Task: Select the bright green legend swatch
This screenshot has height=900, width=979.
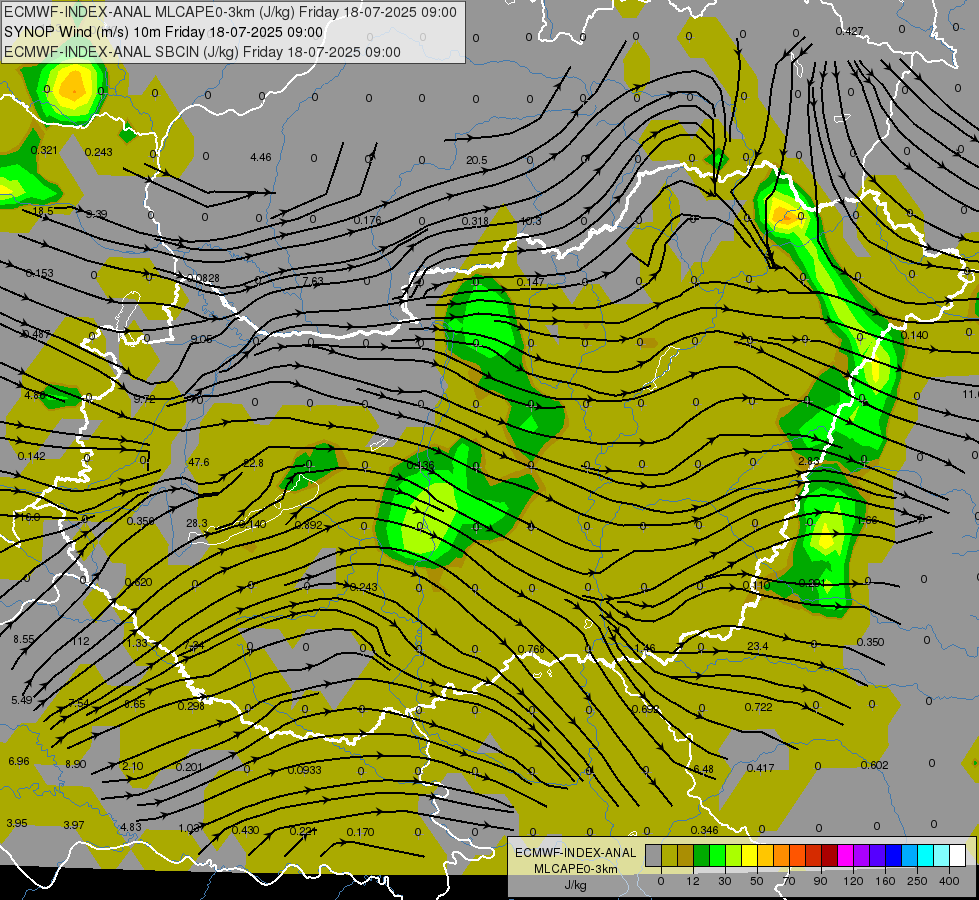Action: [x=717, y=856]
